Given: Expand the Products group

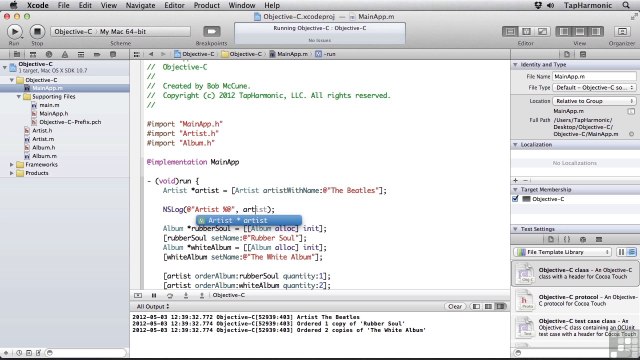Looking at the screenshot, I should click(x=12, y=173).
